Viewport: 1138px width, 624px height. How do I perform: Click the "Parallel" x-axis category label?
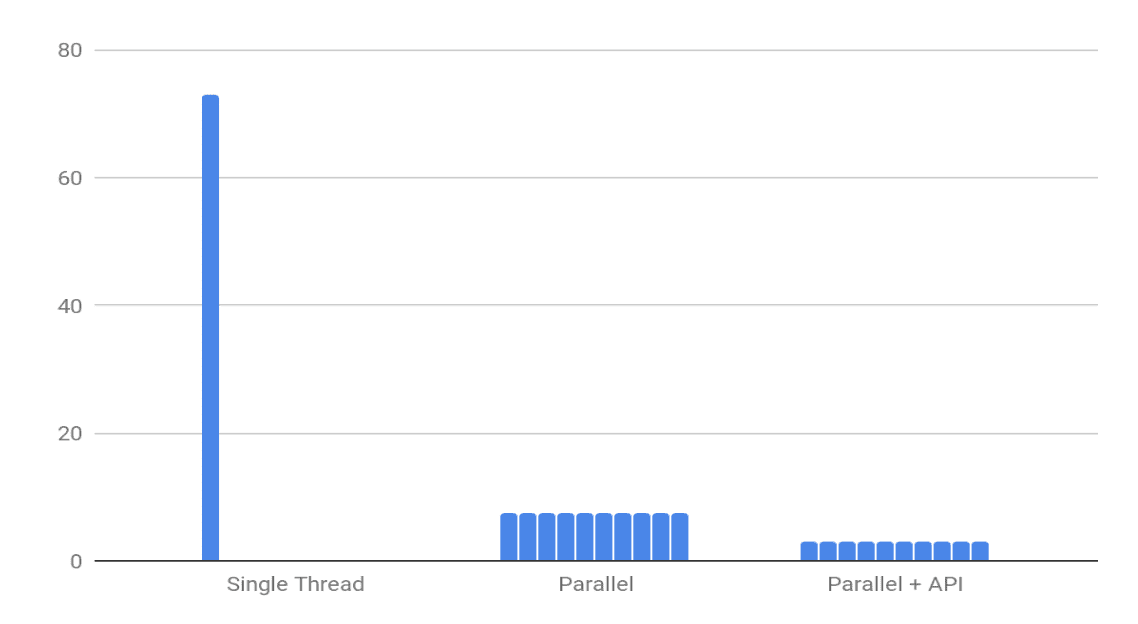click(596, 584)
